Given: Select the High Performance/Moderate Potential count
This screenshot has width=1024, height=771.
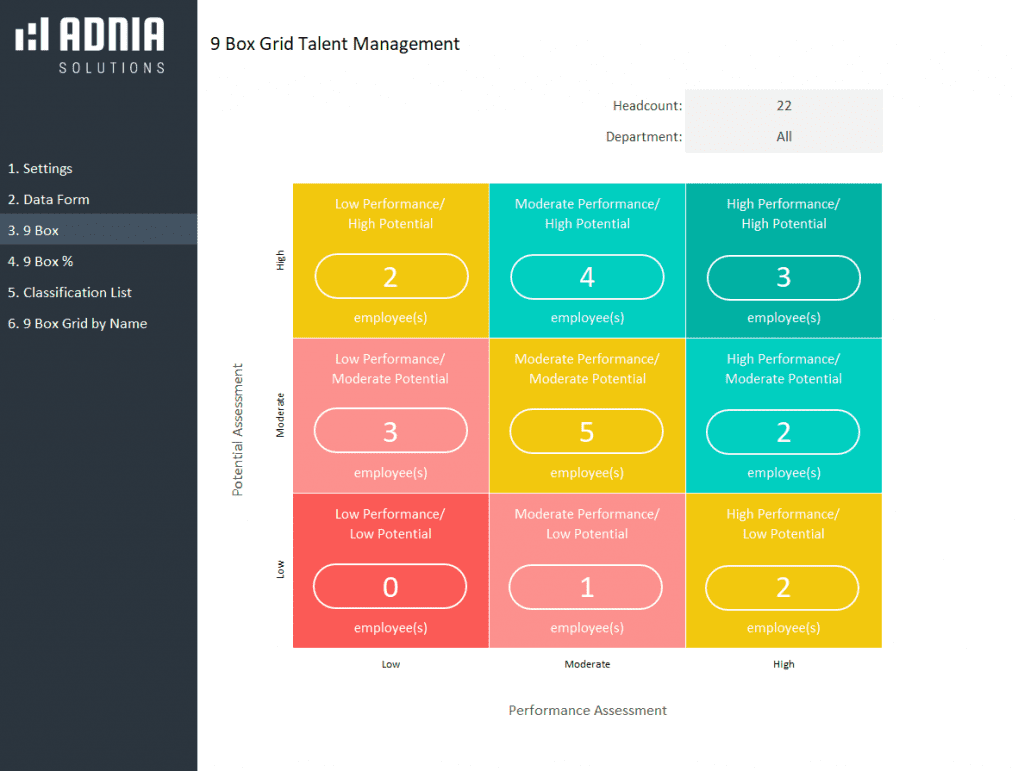Looking at the screenshot, I should 783,432.
